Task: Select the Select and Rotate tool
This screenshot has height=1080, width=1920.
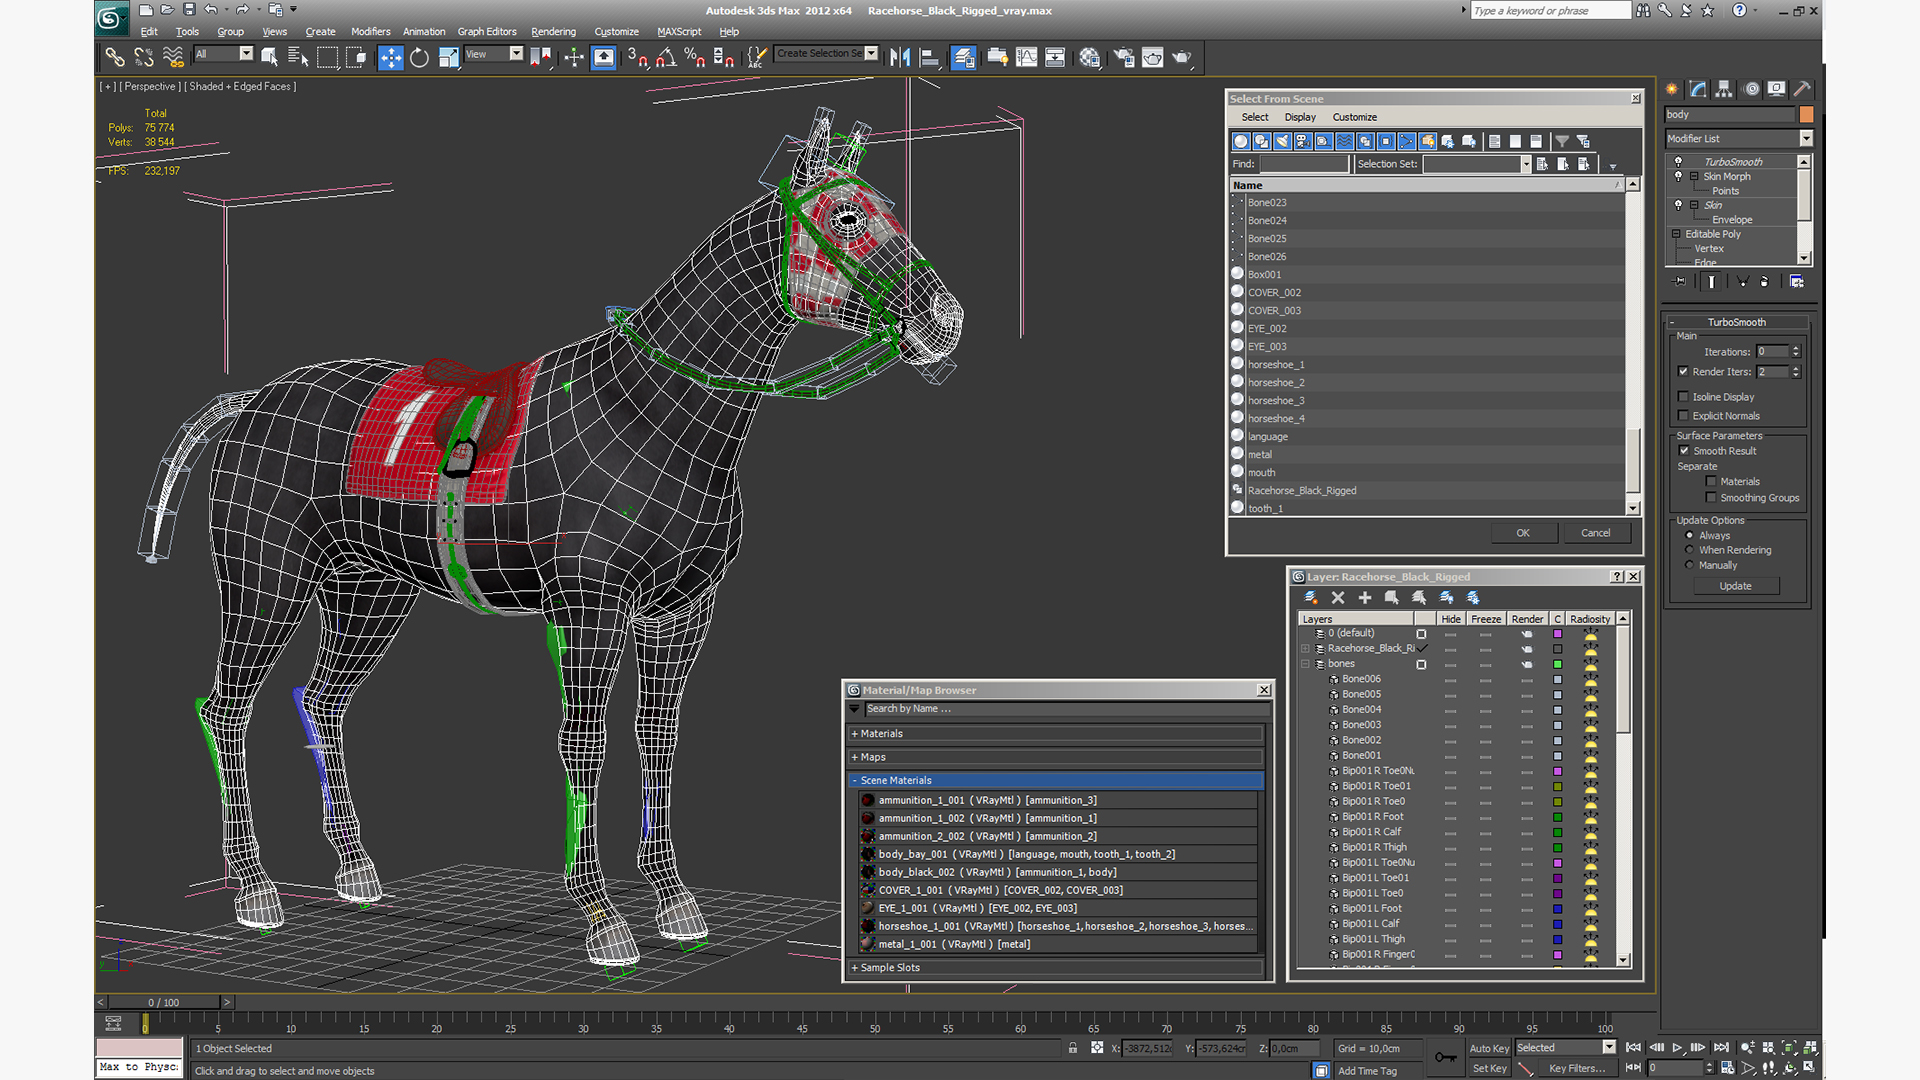Action: [x=420, y=57]
